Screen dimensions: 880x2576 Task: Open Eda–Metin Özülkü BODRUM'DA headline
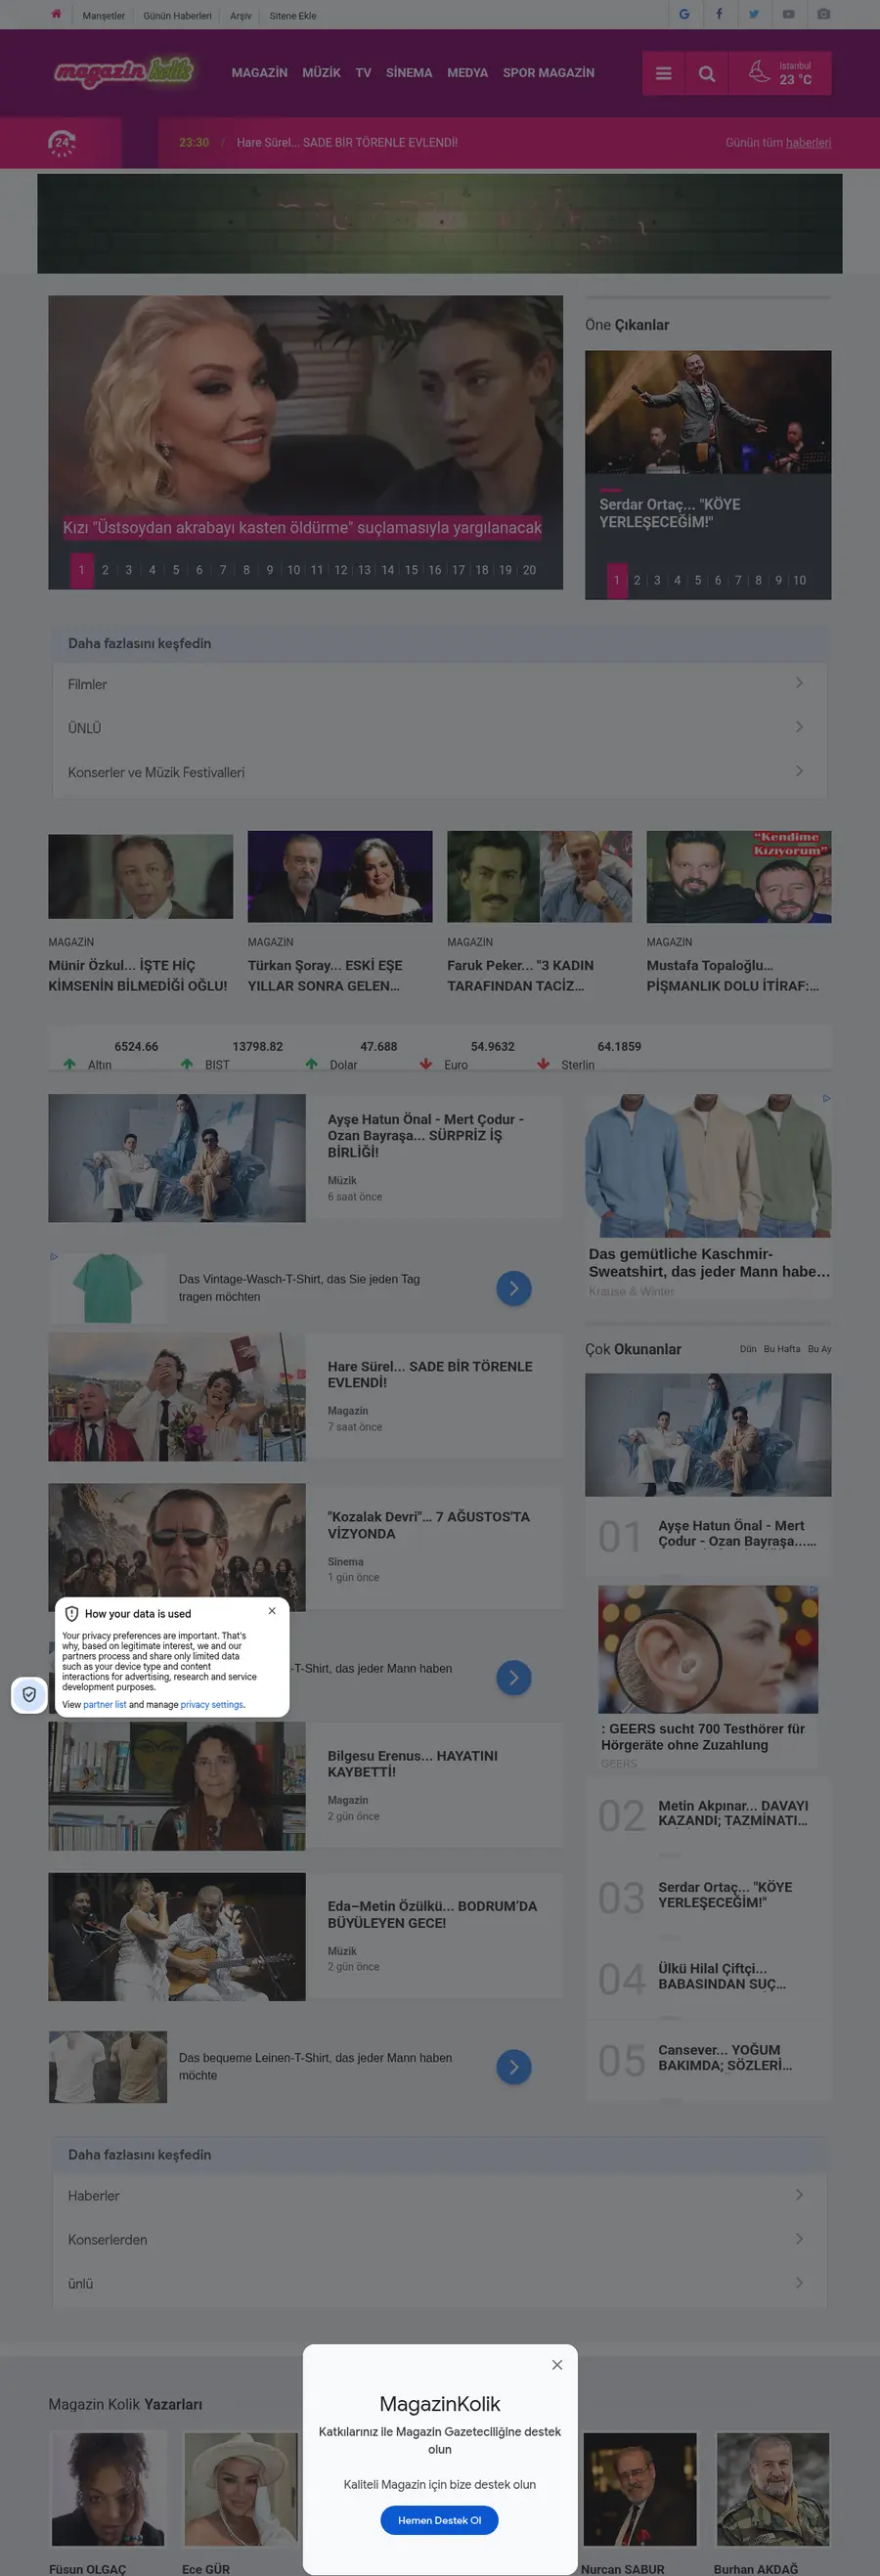point(432,1914)
